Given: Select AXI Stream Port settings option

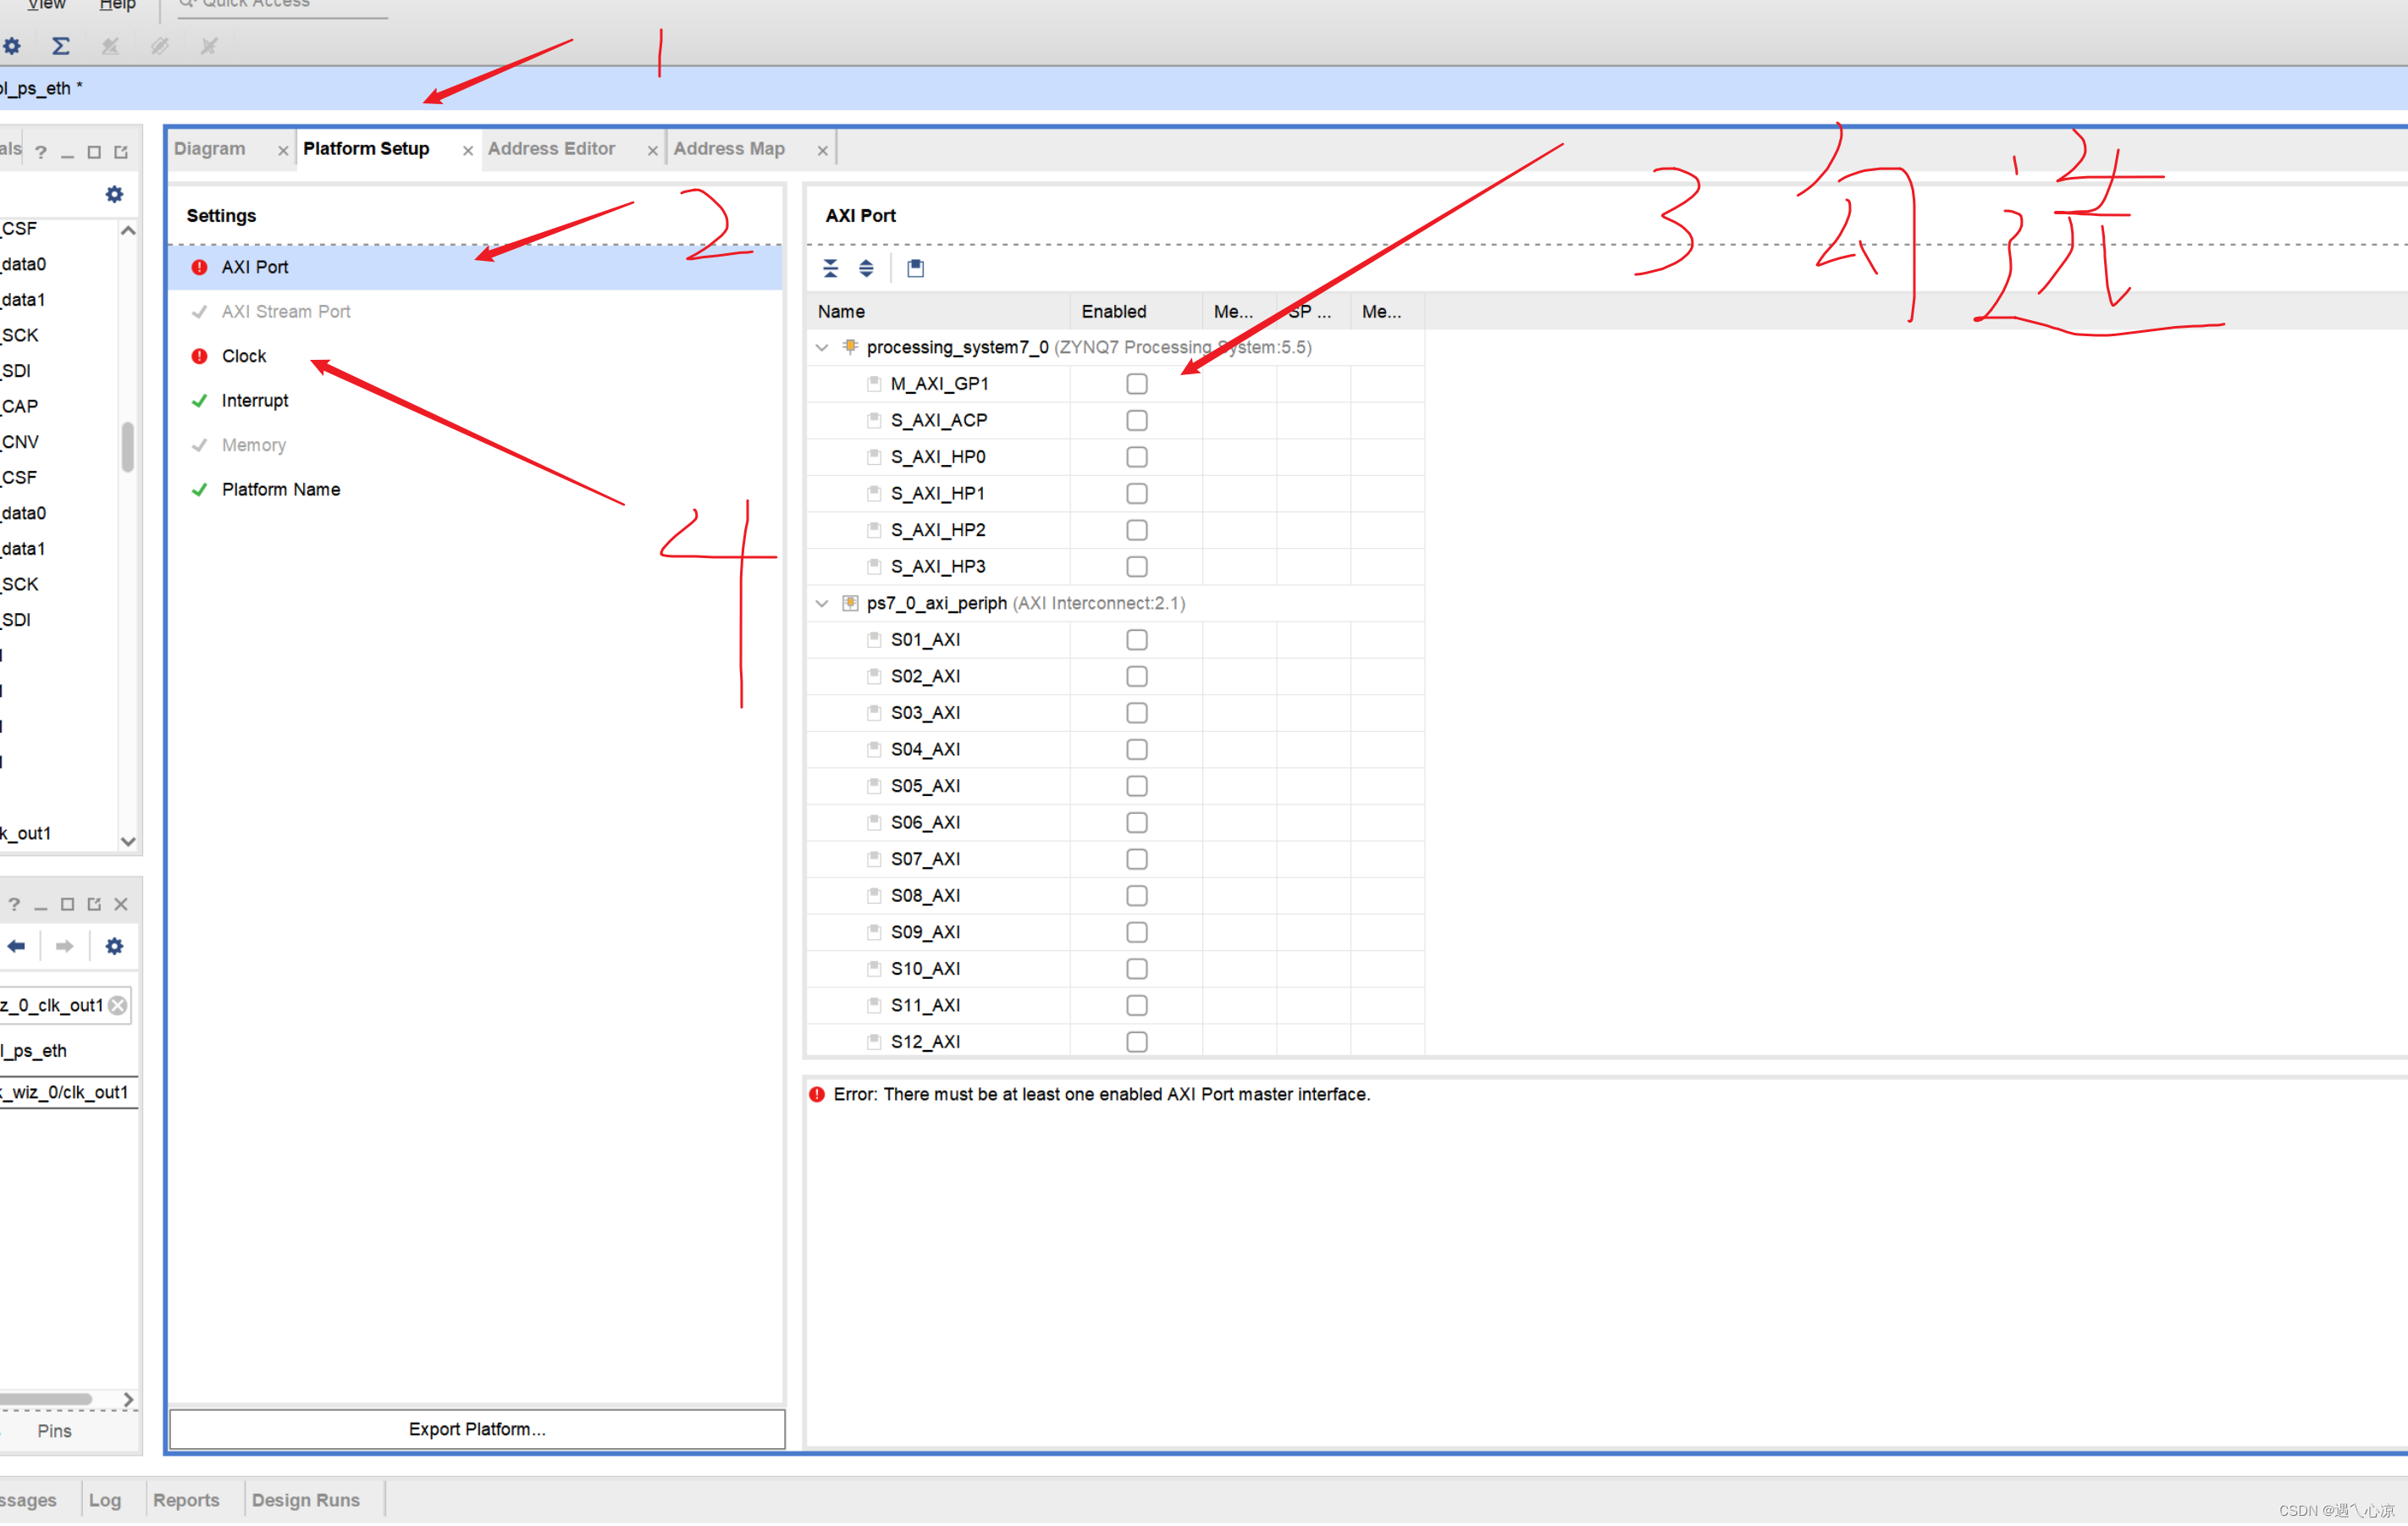Looking at the screenshot, I should coord(284,311).
